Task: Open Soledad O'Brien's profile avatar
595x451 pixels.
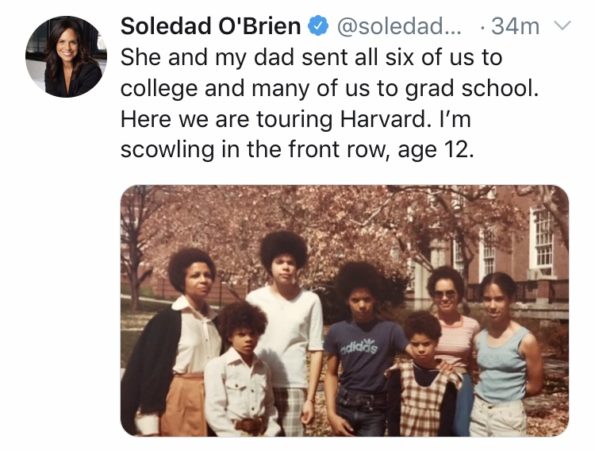Action: [66, 57]
